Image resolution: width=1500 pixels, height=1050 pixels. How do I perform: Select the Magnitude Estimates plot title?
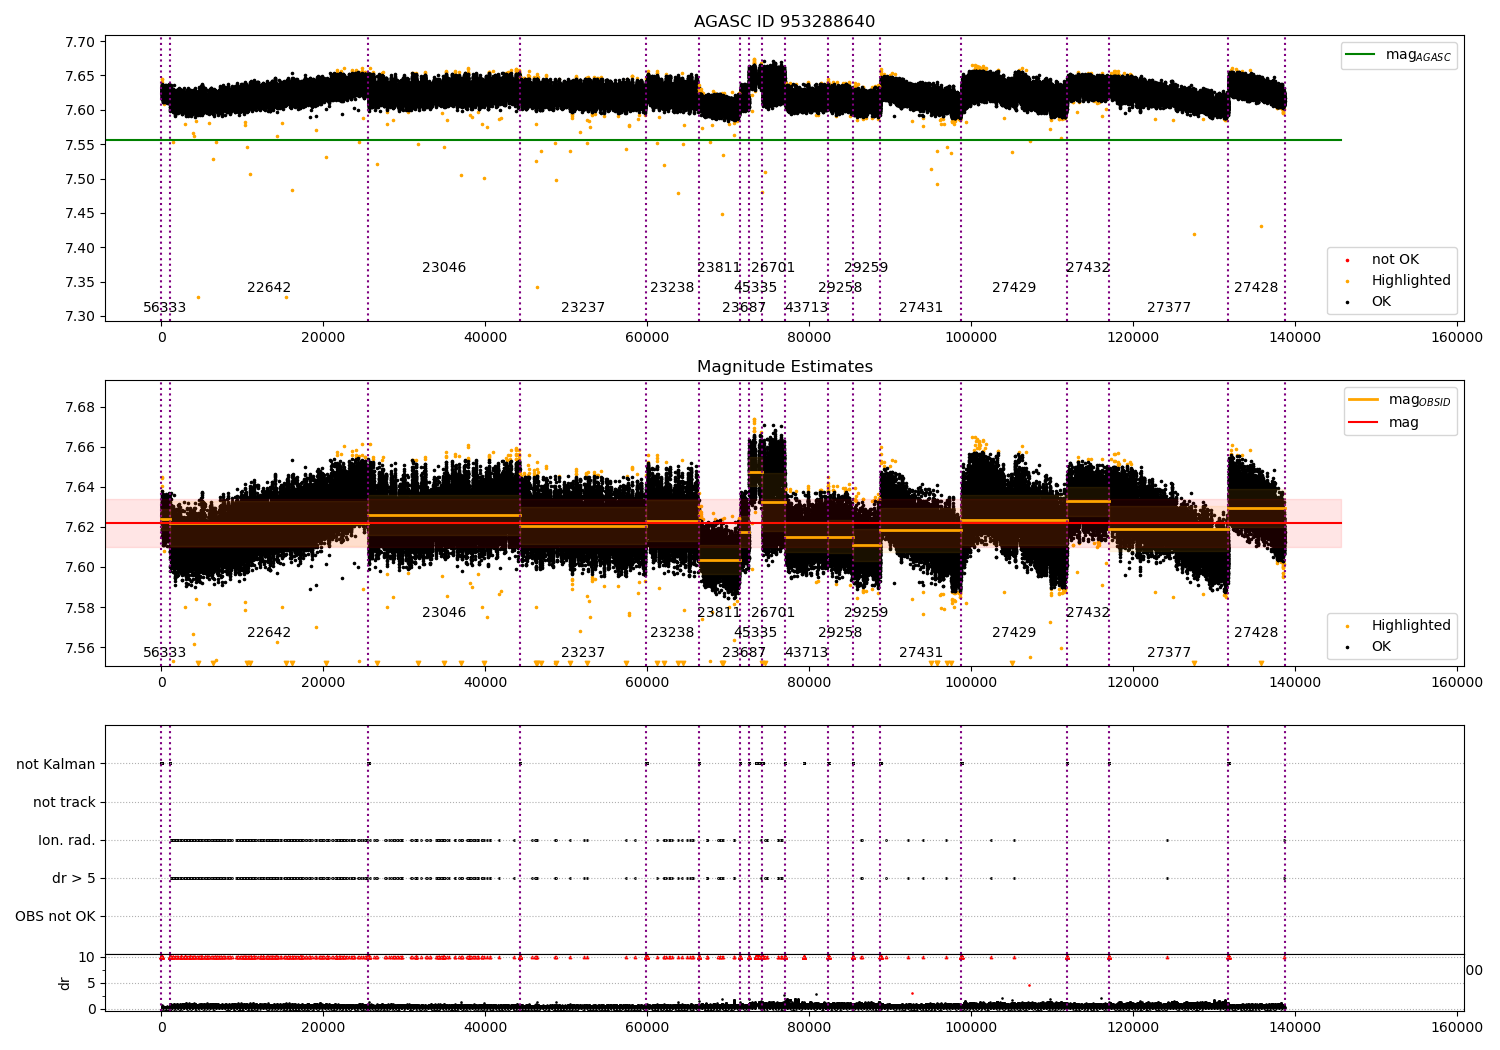click(784, 367)
